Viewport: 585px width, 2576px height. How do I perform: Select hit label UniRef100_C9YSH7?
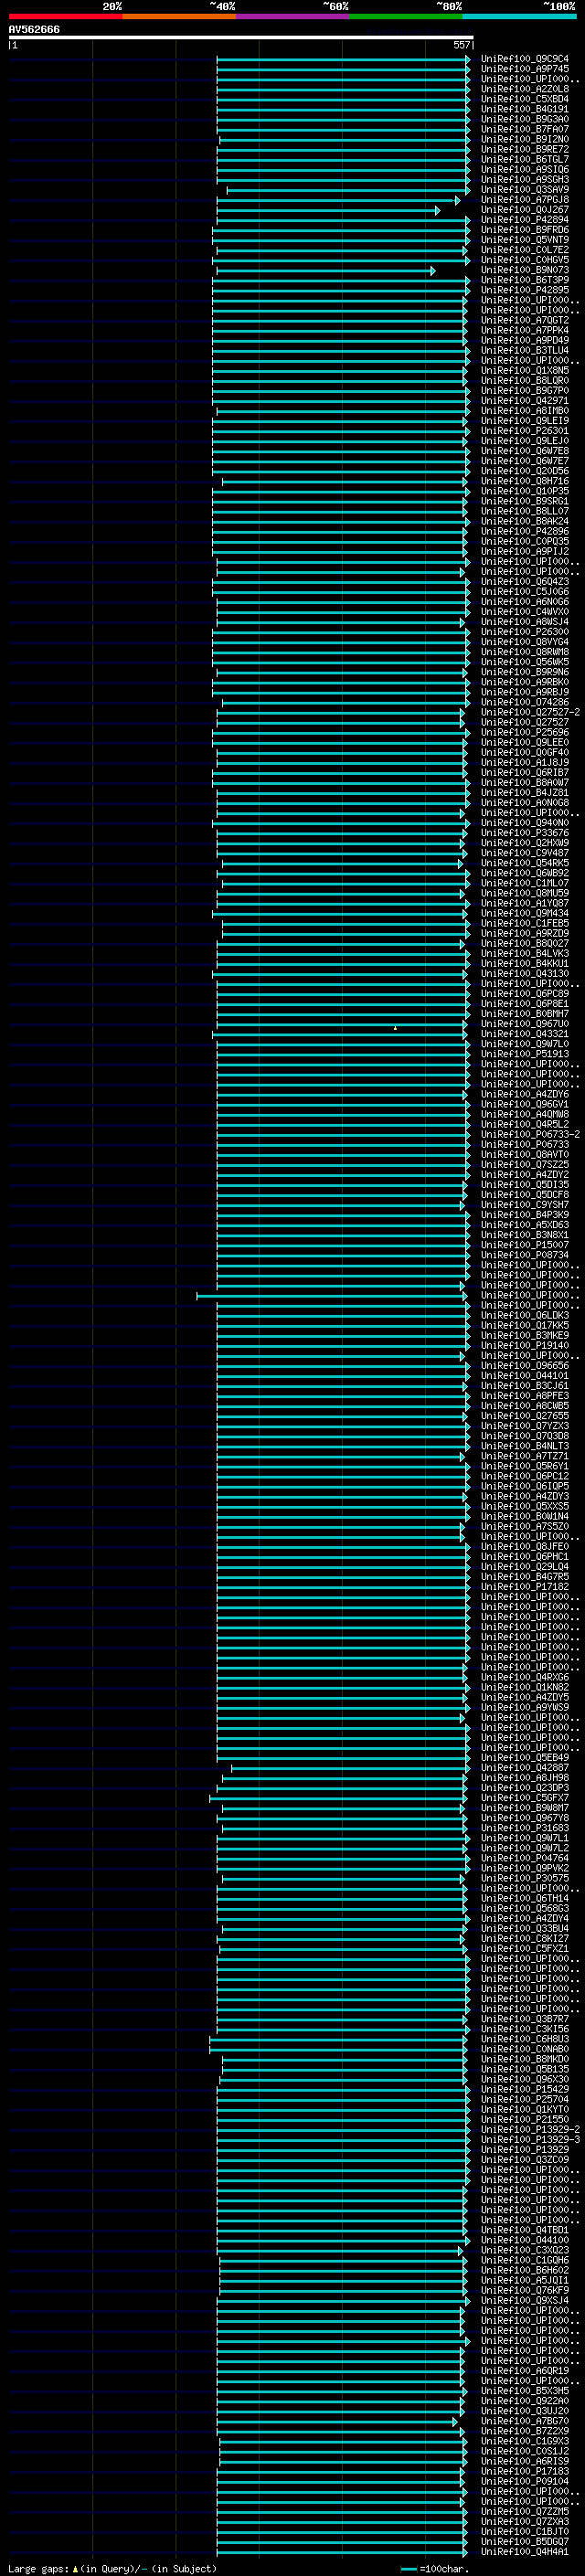524,1205
